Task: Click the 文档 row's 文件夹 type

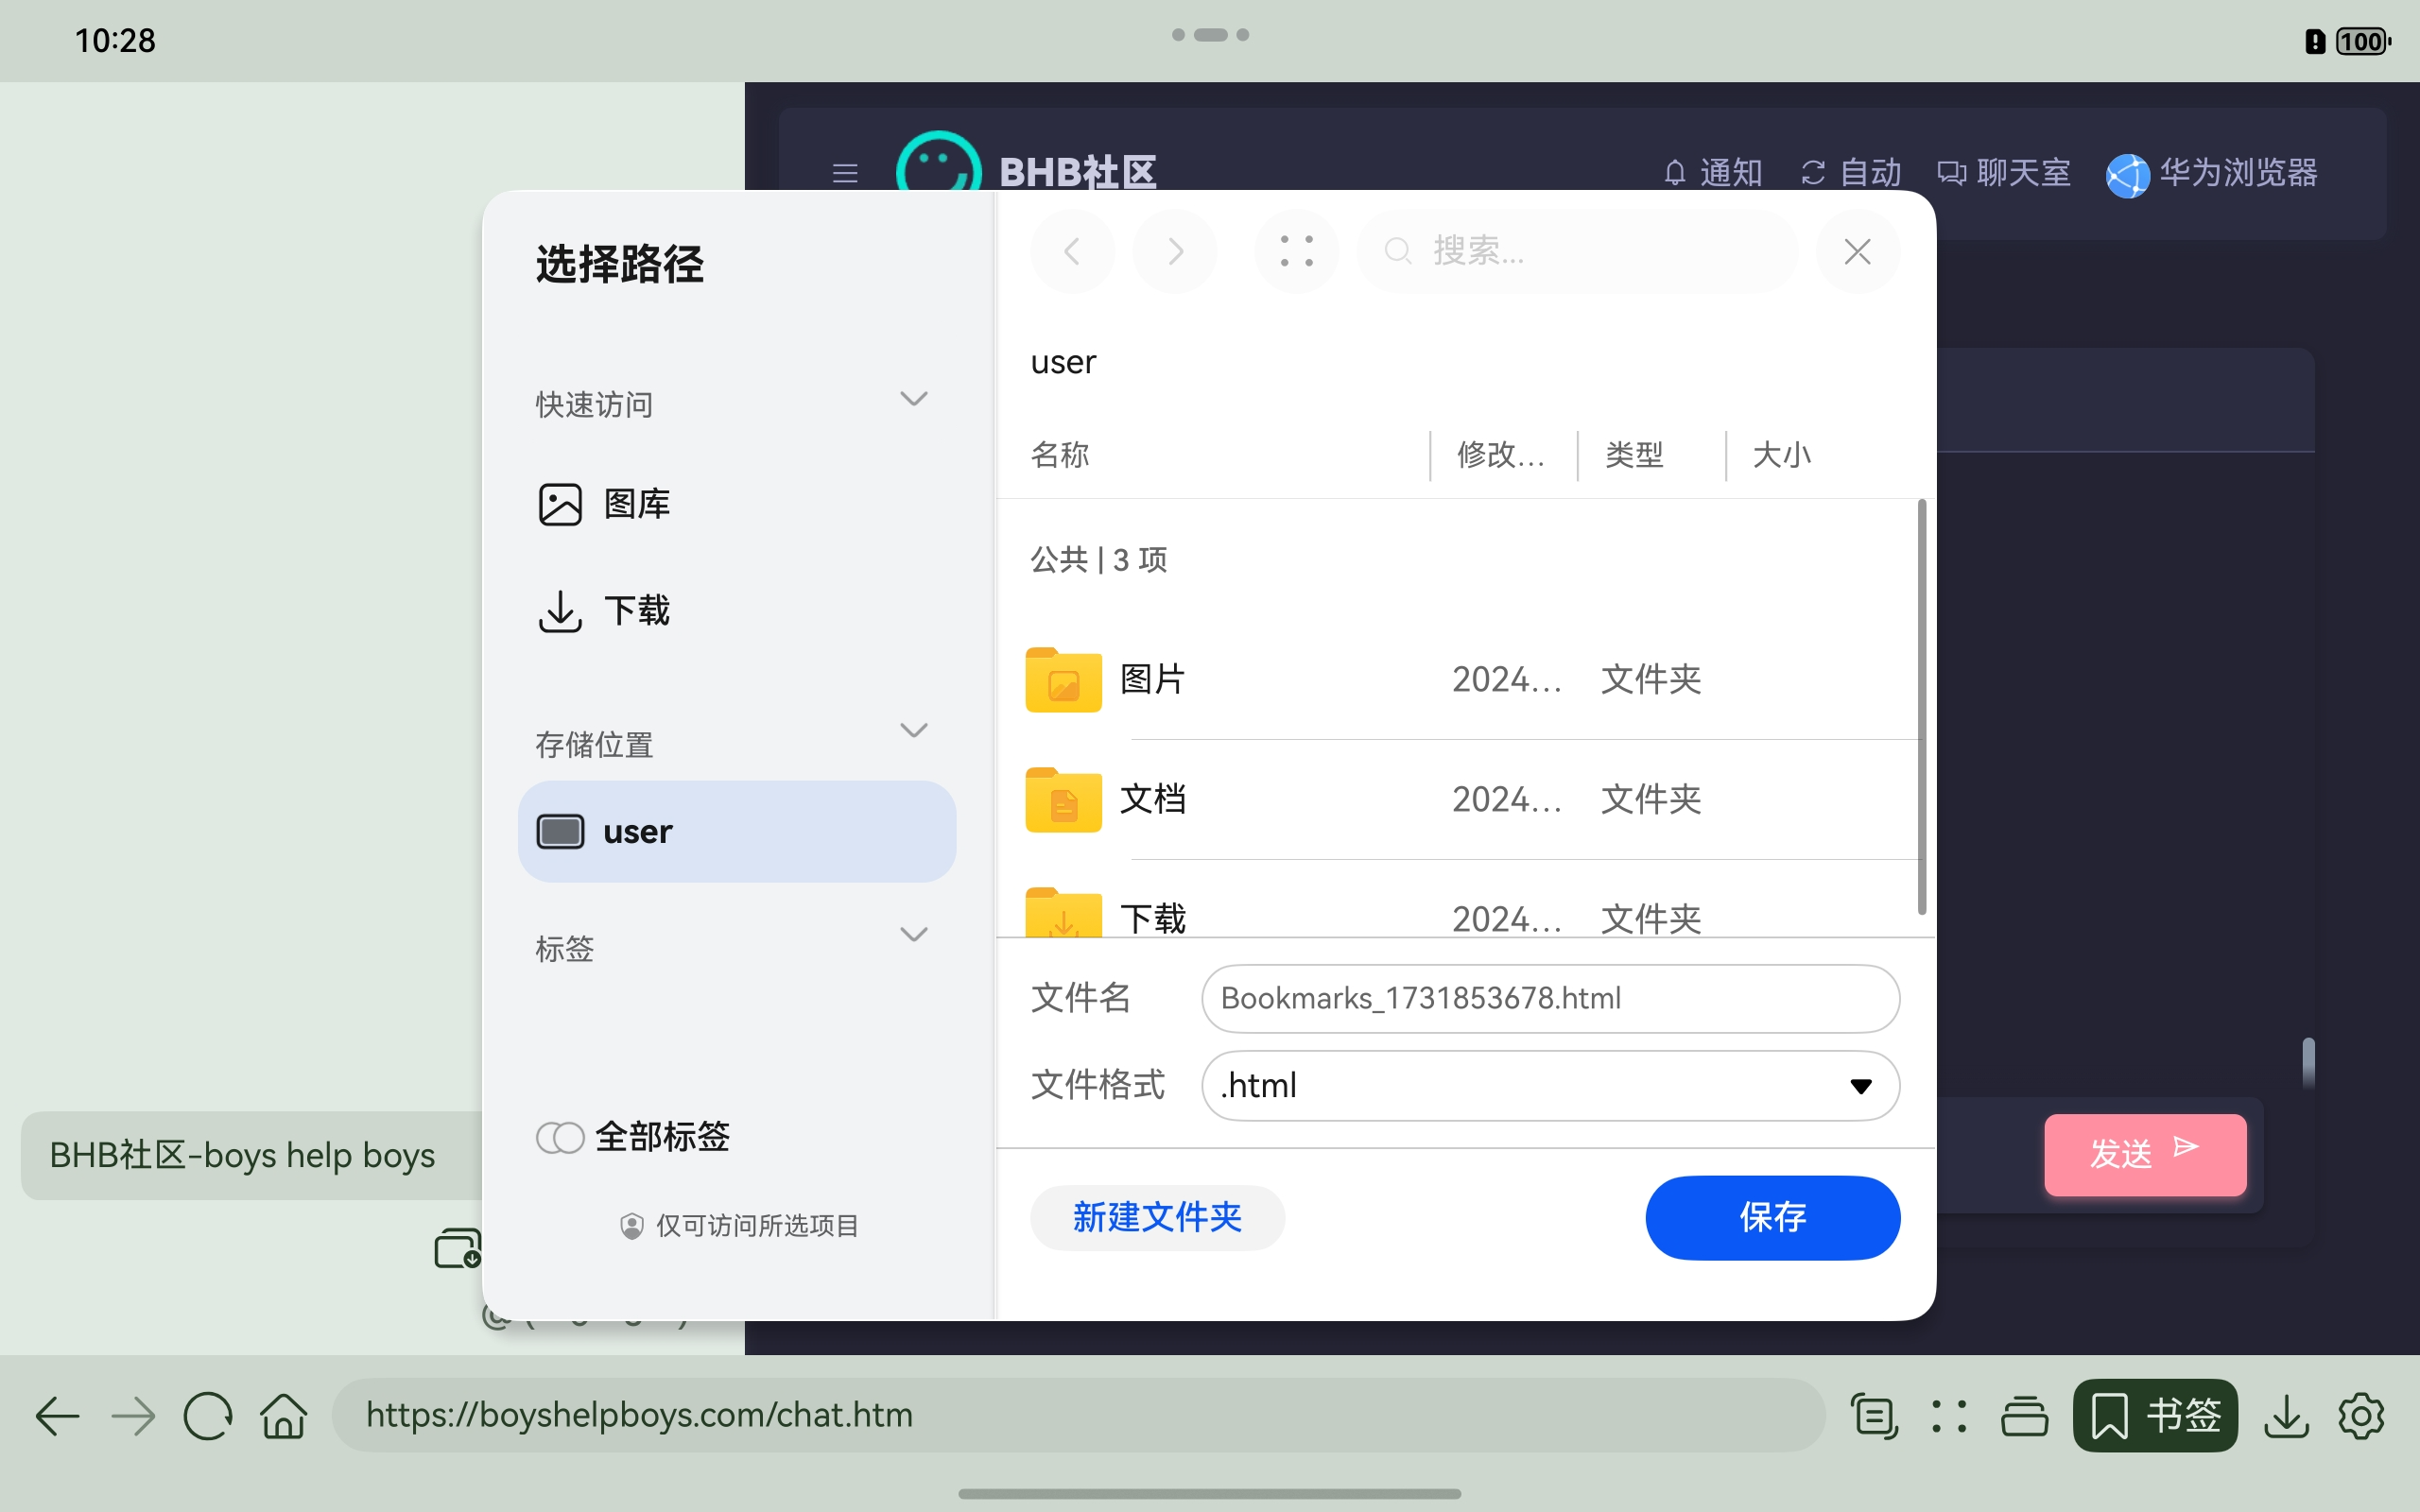Action: [x=1651, y=800]
